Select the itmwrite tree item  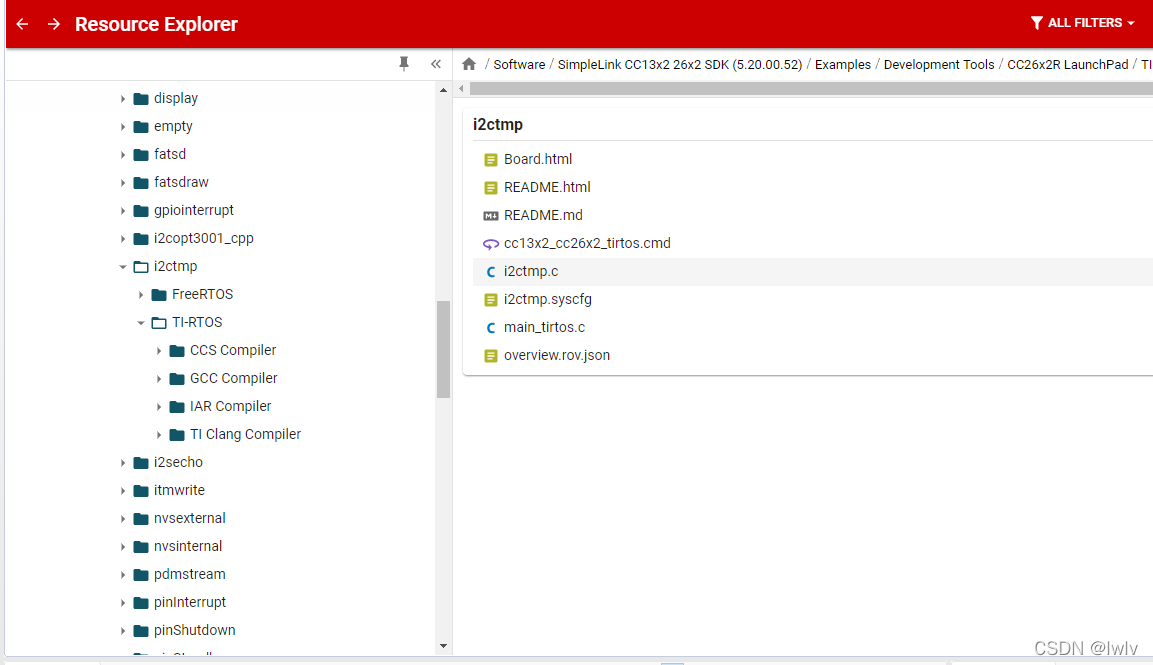179,490
